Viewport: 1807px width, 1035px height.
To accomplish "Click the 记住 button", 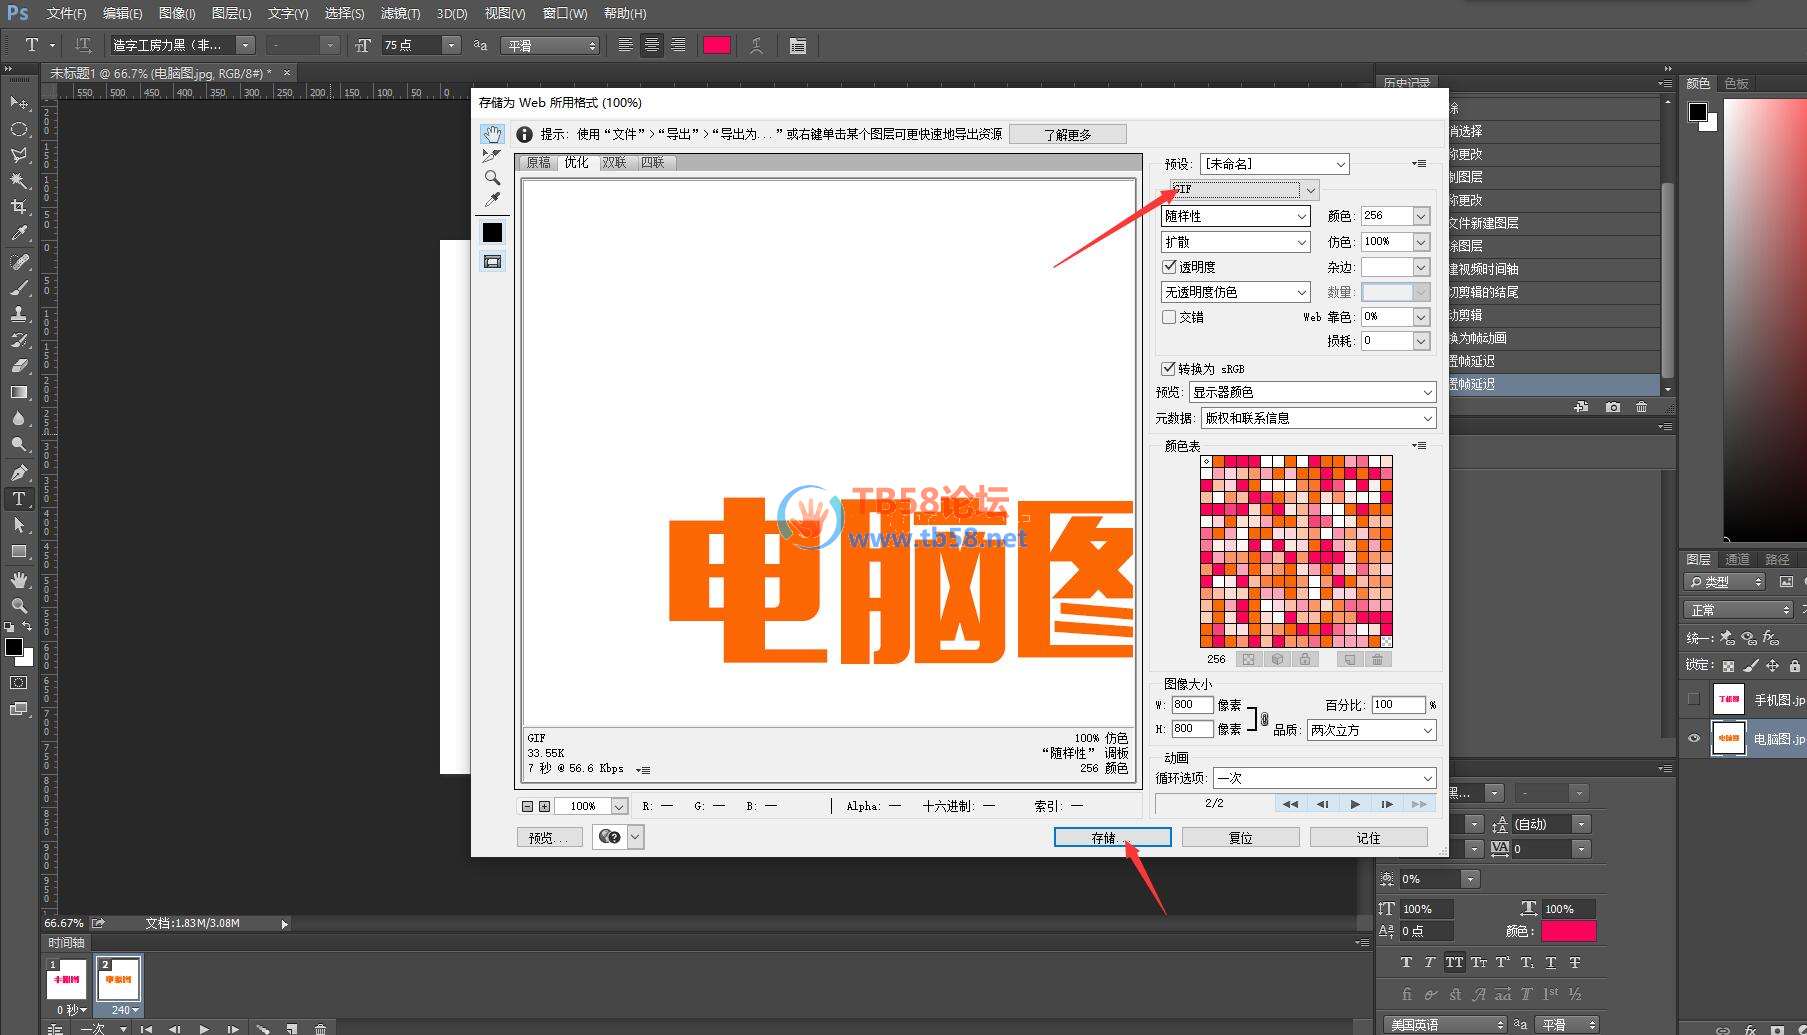I will (x=1369, y=837).
